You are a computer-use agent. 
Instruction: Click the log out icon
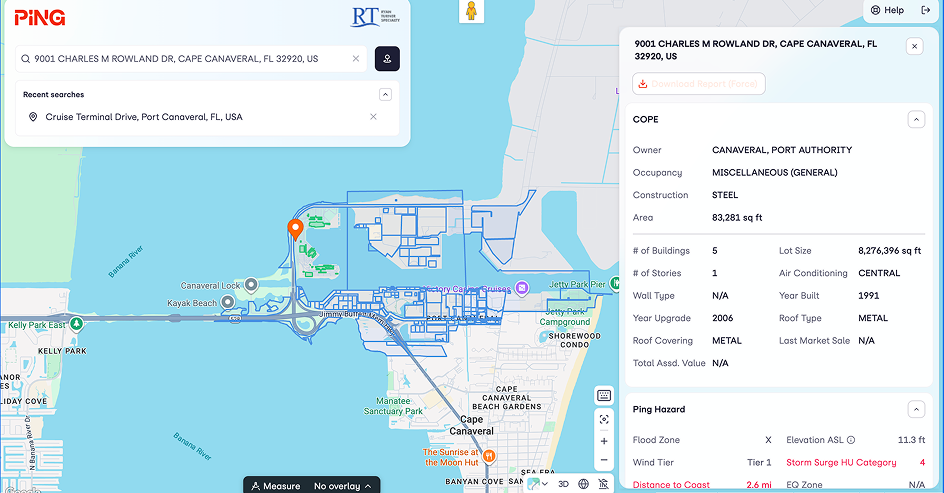pos(925,10)
